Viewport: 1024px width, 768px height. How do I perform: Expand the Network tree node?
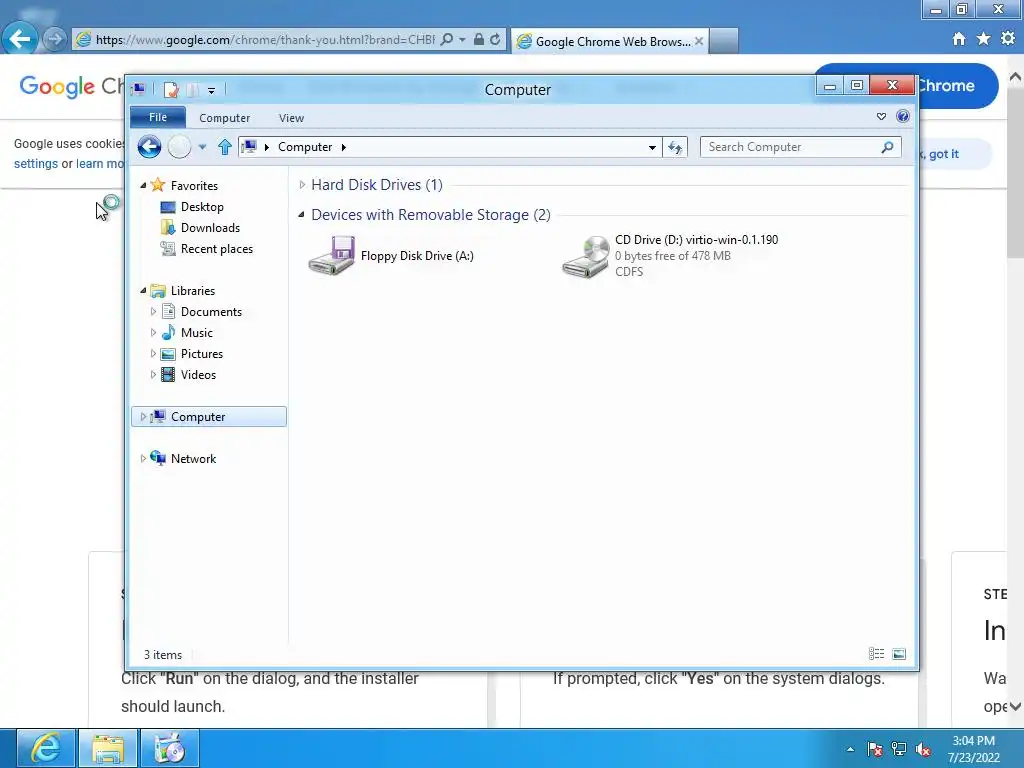click(x=143, y=458)
